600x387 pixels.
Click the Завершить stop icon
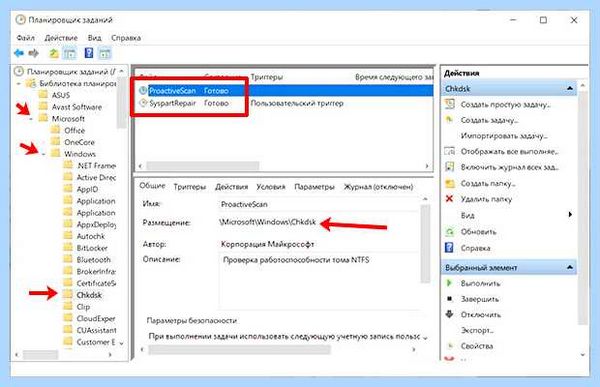pyautogui.click(x=450, y=299)
